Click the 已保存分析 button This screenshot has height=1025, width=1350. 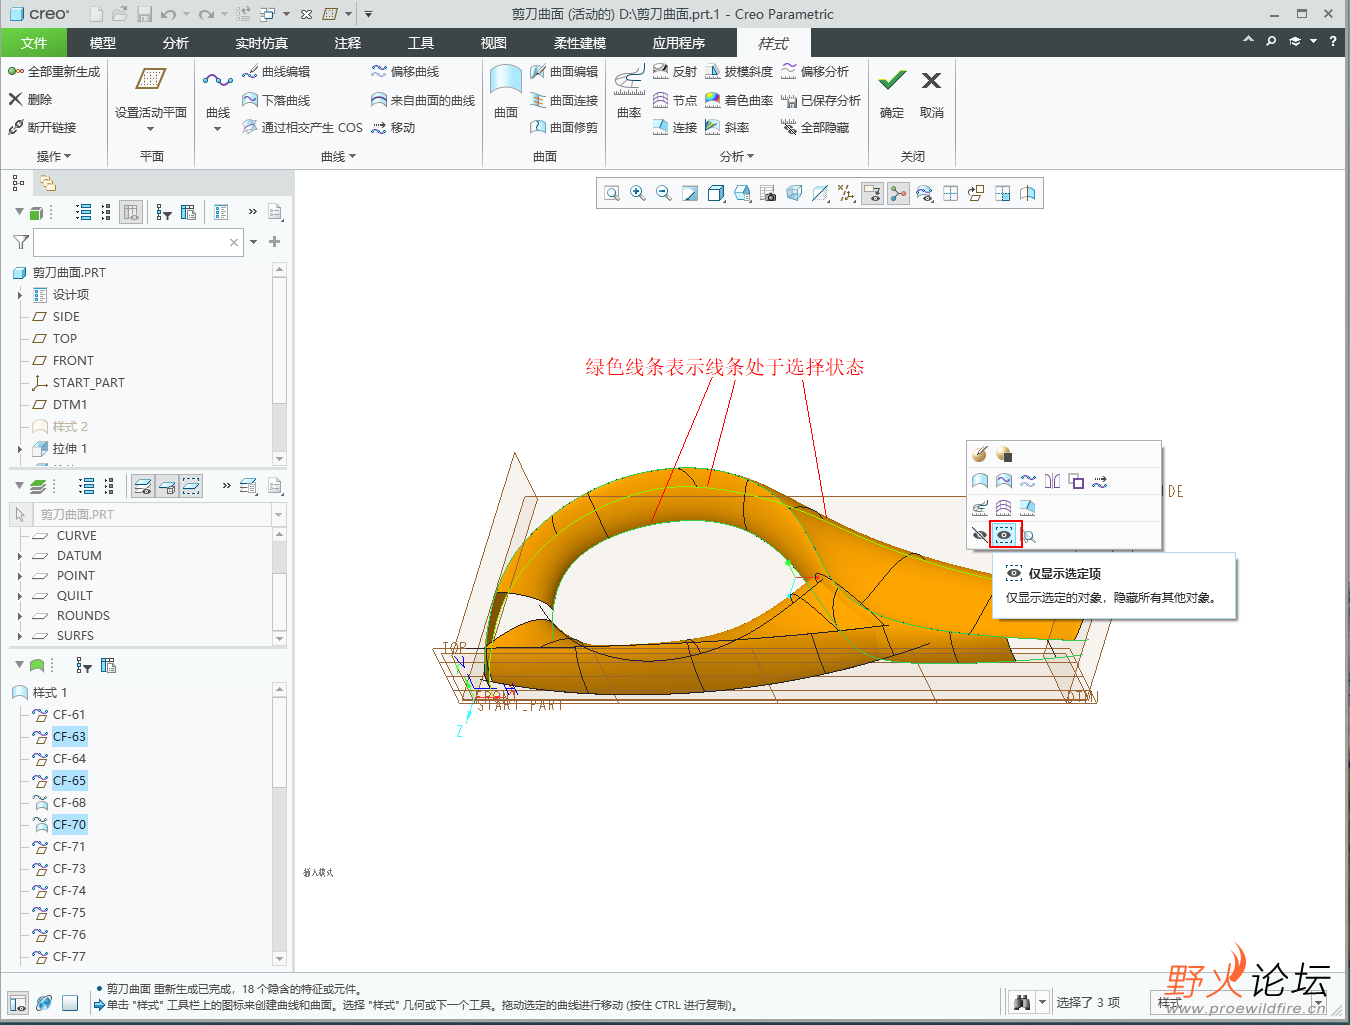[x=821, y=100]
